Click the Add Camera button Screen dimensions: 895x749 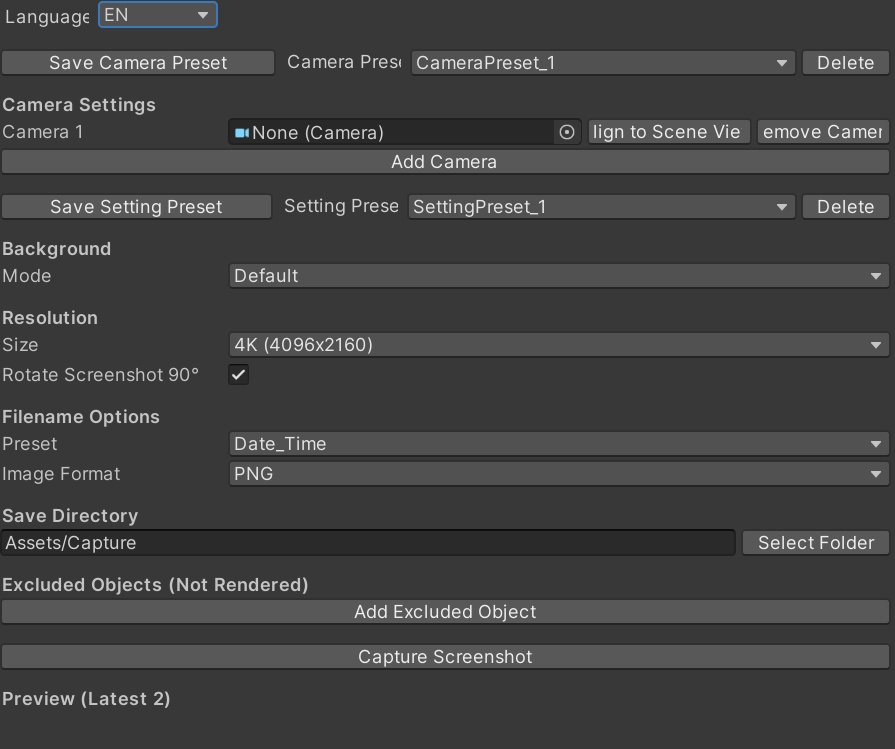(x=445, y=162)
